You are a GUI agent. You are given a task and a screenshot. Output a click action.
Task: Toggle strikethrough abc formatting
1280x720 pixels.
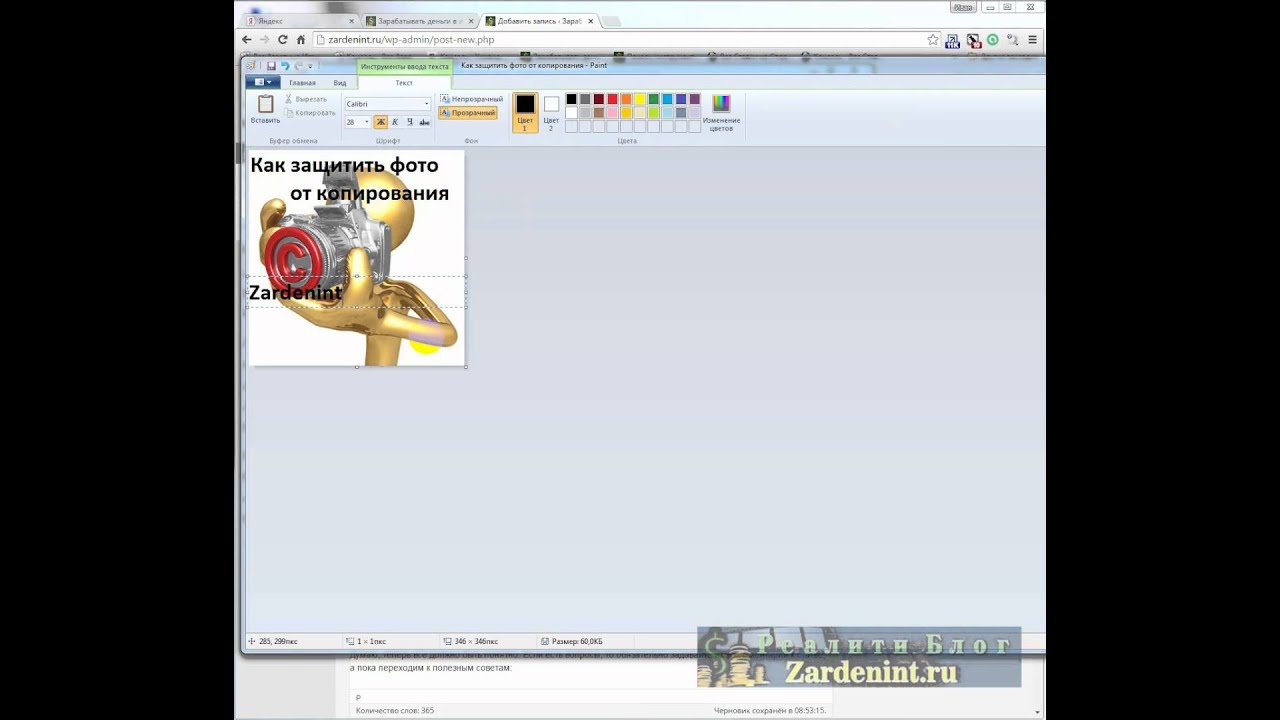tap(424, 122)
